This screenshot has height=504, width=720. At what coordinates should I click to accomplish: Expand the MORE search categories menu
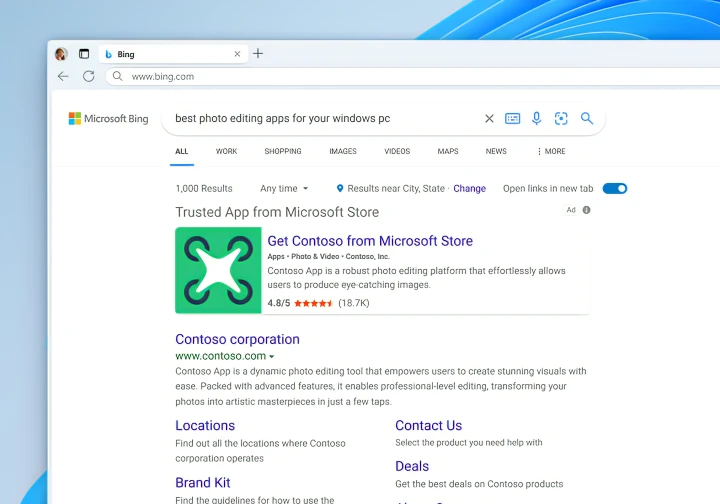551,151
